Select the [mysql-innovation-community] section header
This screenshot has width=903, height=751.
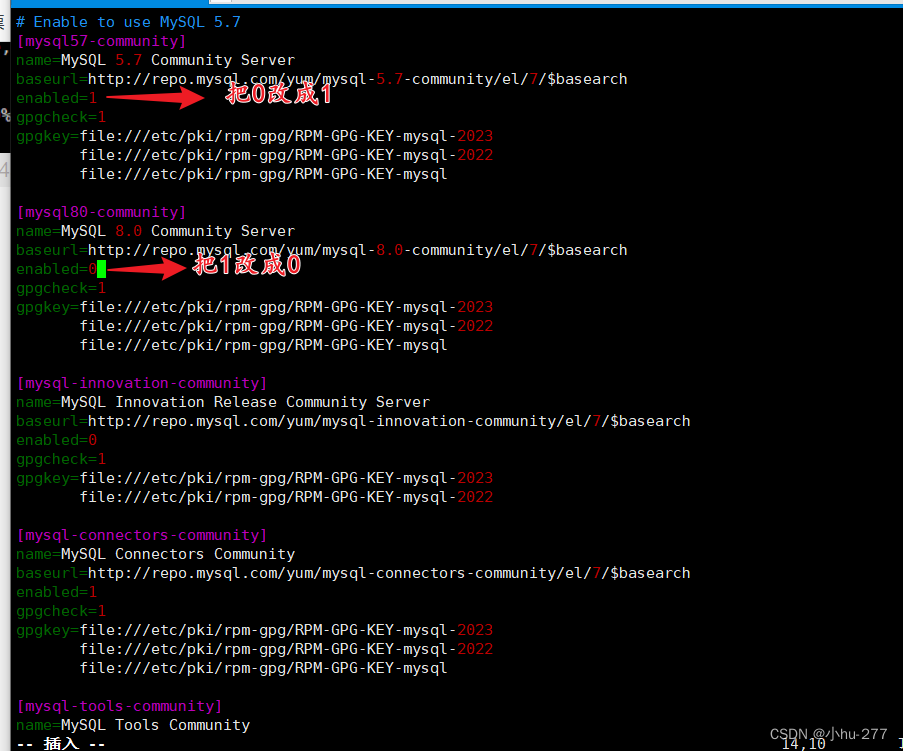pyautogui.click(x=142, y=384)
